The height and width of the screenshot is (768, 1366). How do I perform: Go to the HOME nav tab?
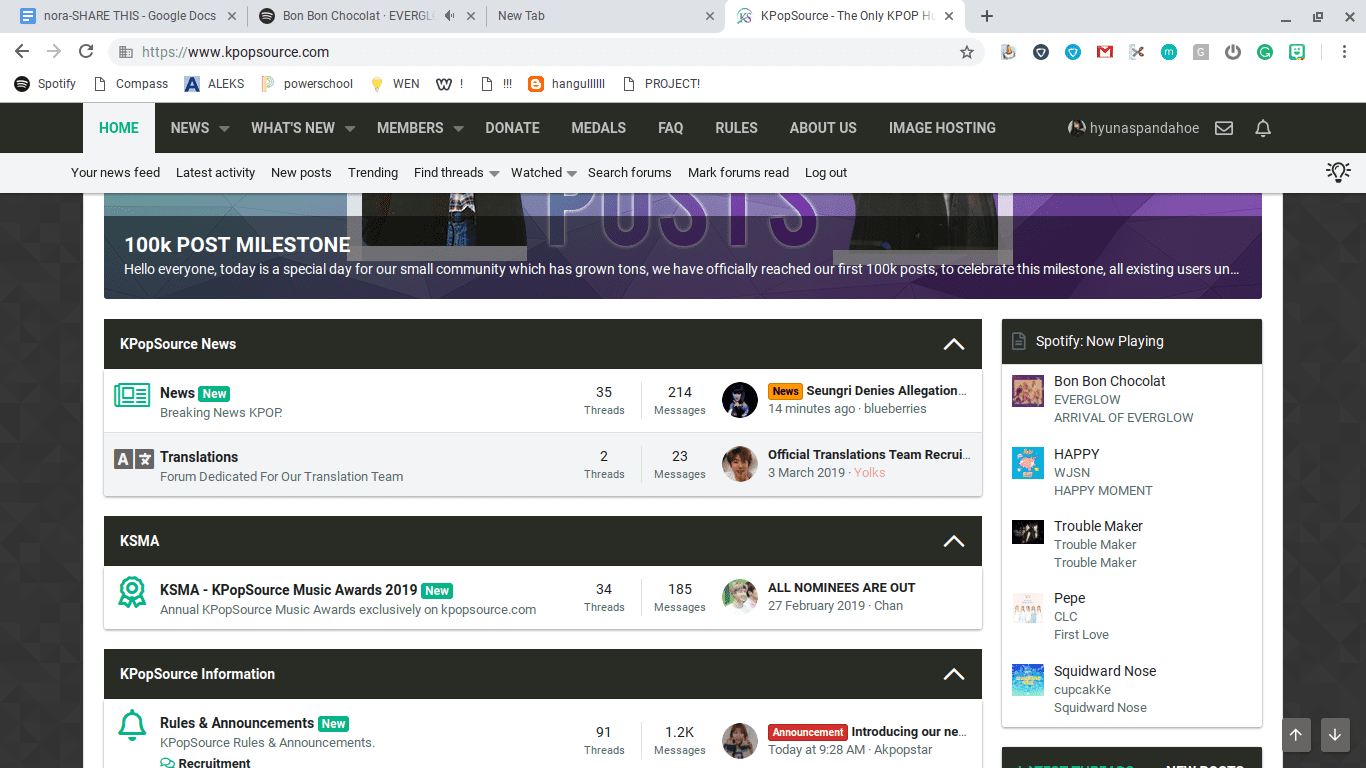119,128
